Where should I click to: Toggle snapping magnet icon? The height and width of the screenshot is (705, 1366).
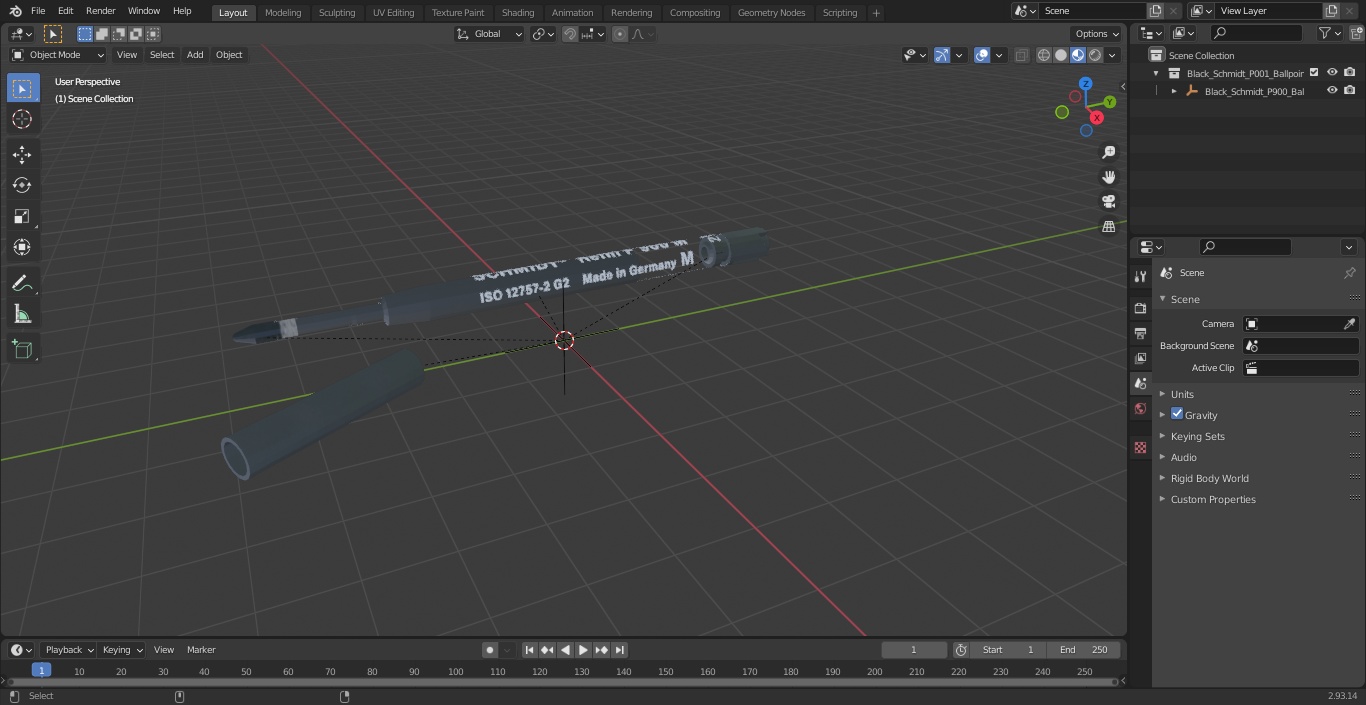pos(570,34)
